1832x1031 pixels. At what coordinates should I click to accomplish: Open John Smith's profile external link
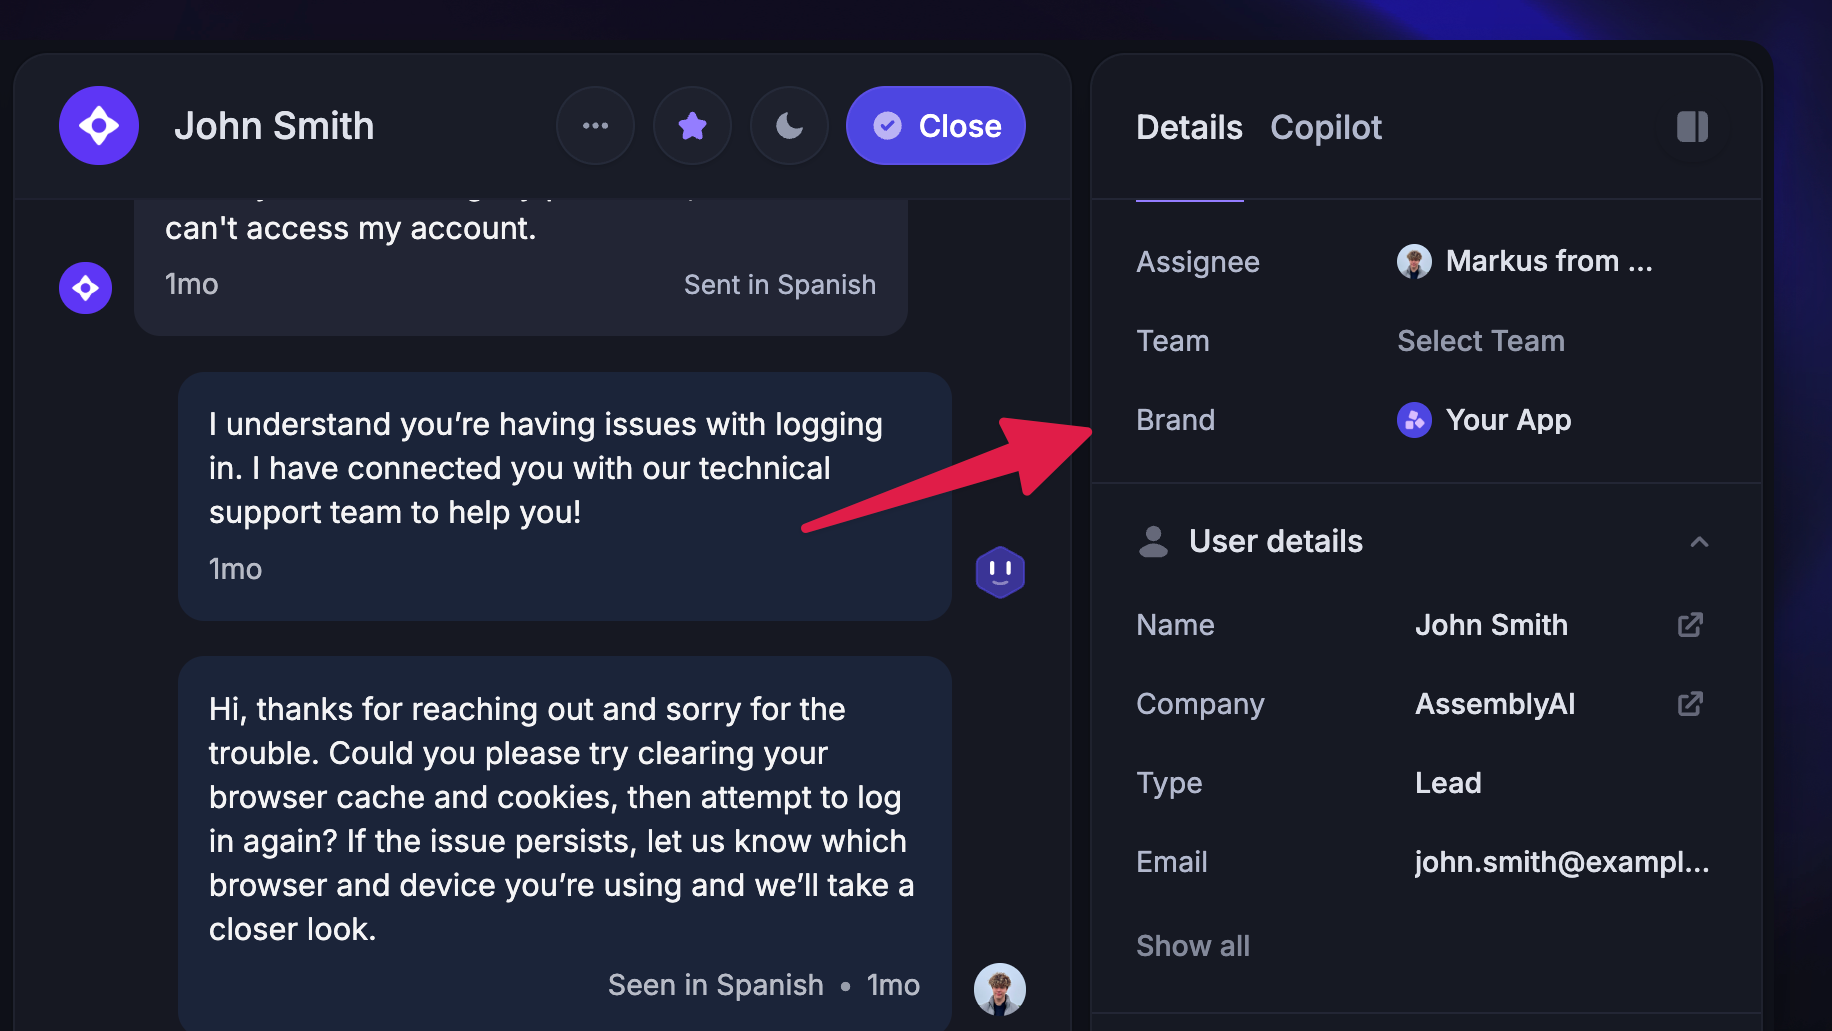click(1690, 625)
